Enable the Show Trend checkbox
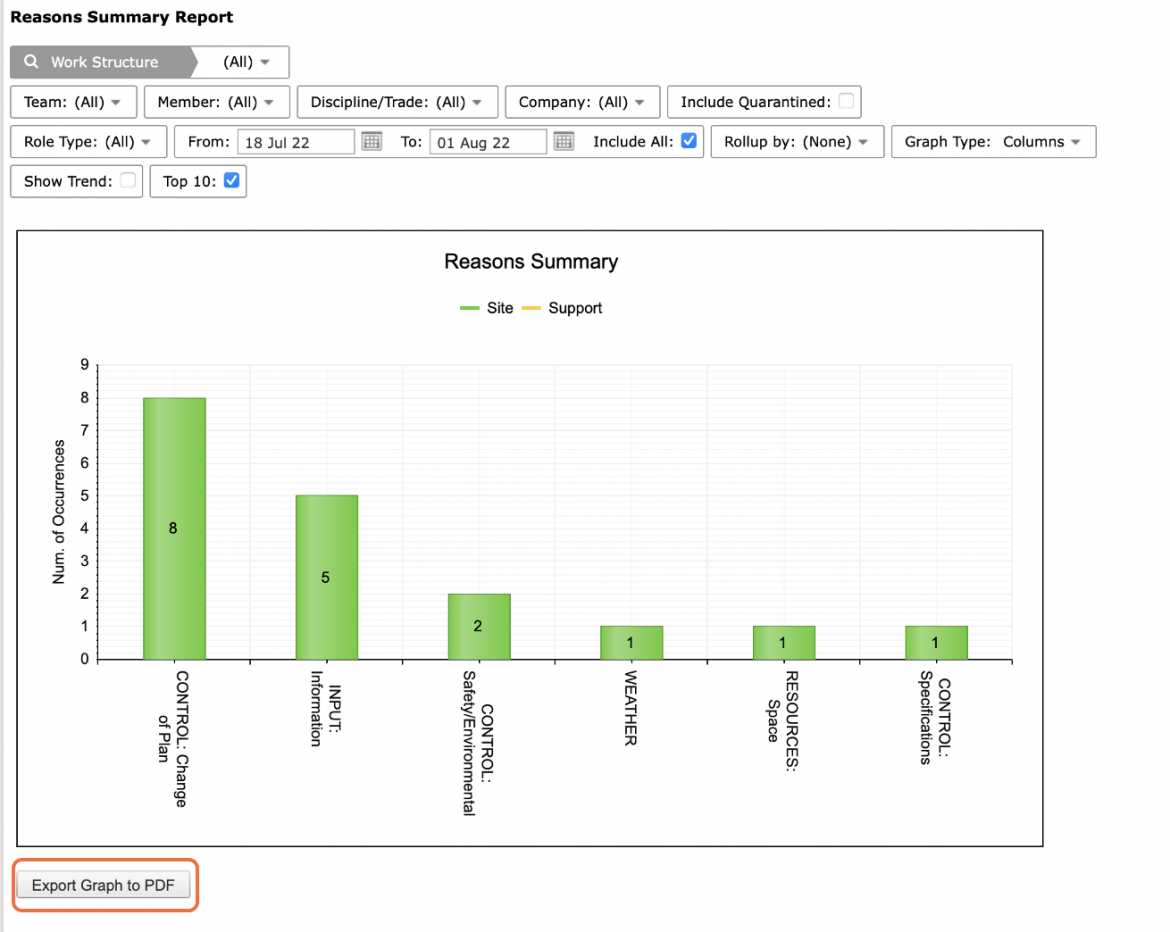 click(128, 181)
